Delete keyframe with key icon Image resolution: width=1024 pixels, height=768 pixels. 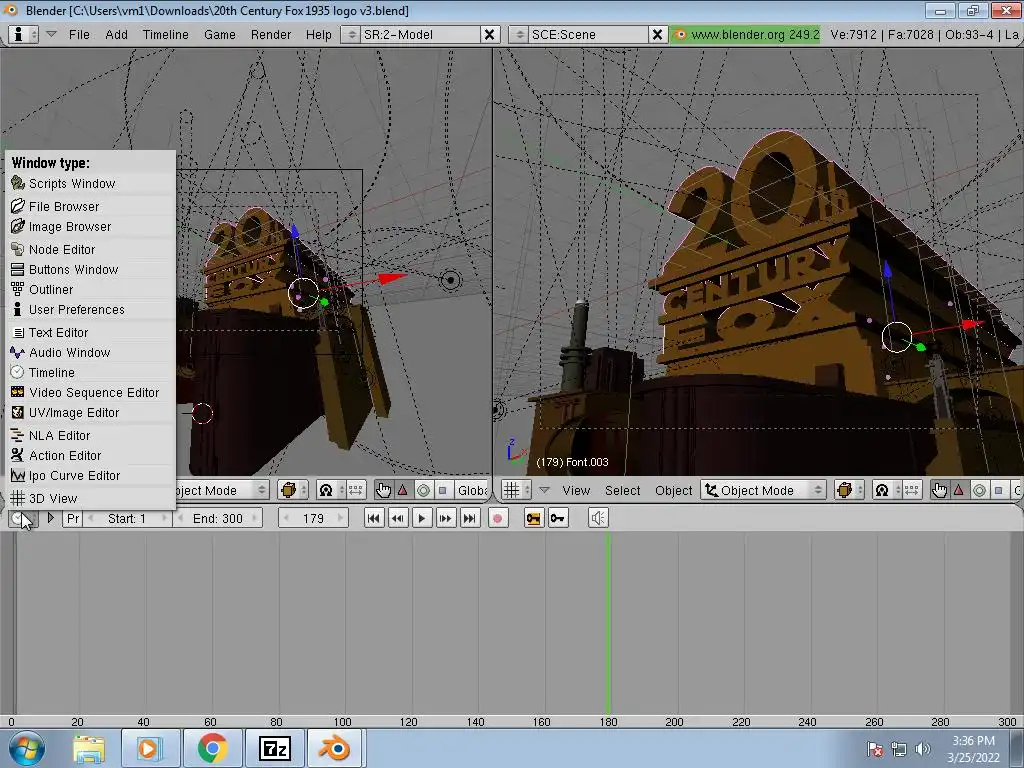[558, 519]
